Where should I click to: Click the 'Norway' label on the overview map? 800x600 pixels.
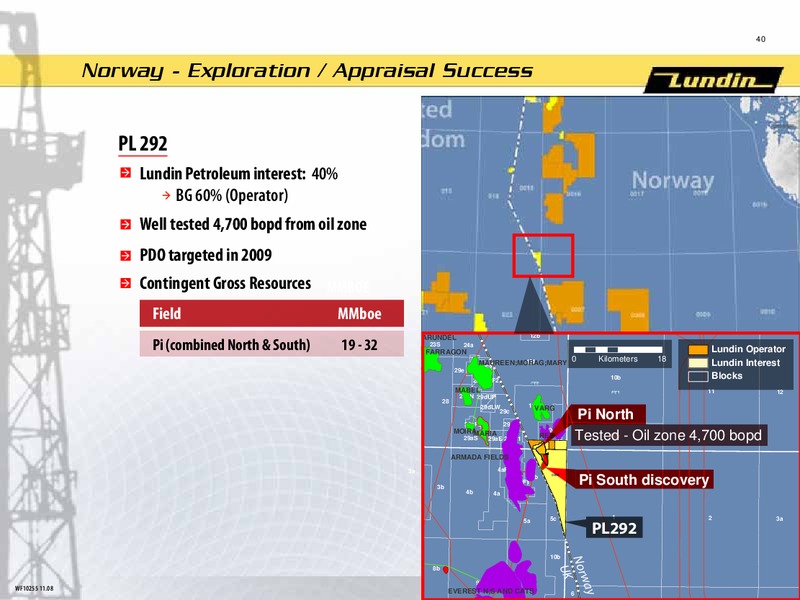(672, 180)
